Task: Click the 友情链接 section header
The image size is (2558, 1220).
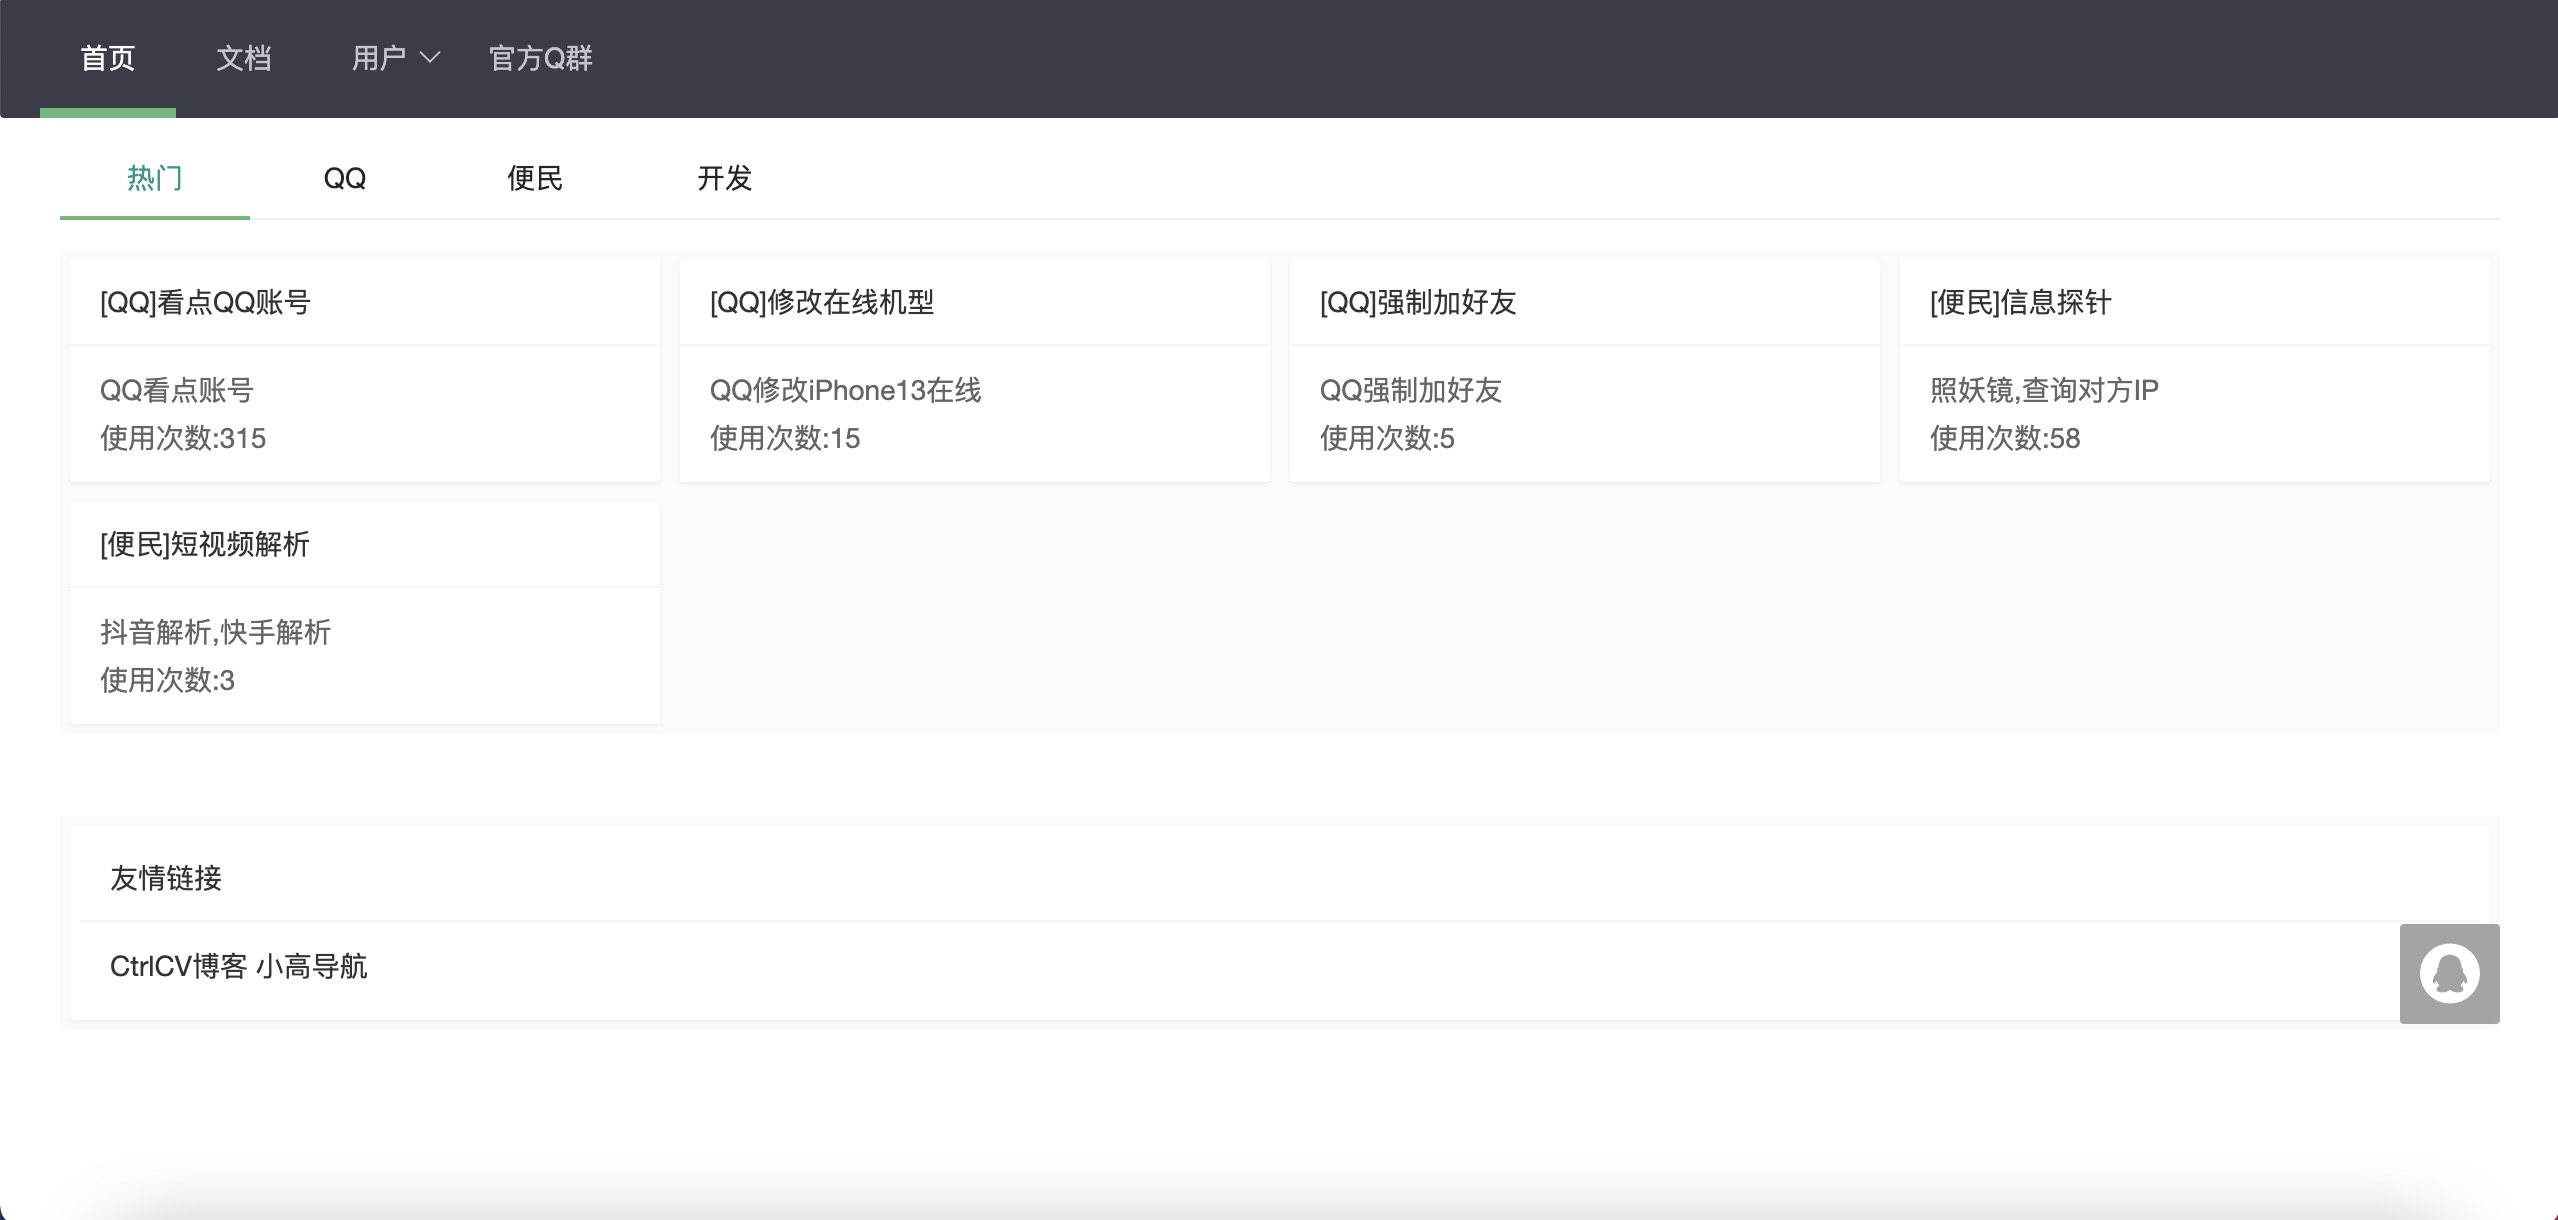Action: pos(166,878)
